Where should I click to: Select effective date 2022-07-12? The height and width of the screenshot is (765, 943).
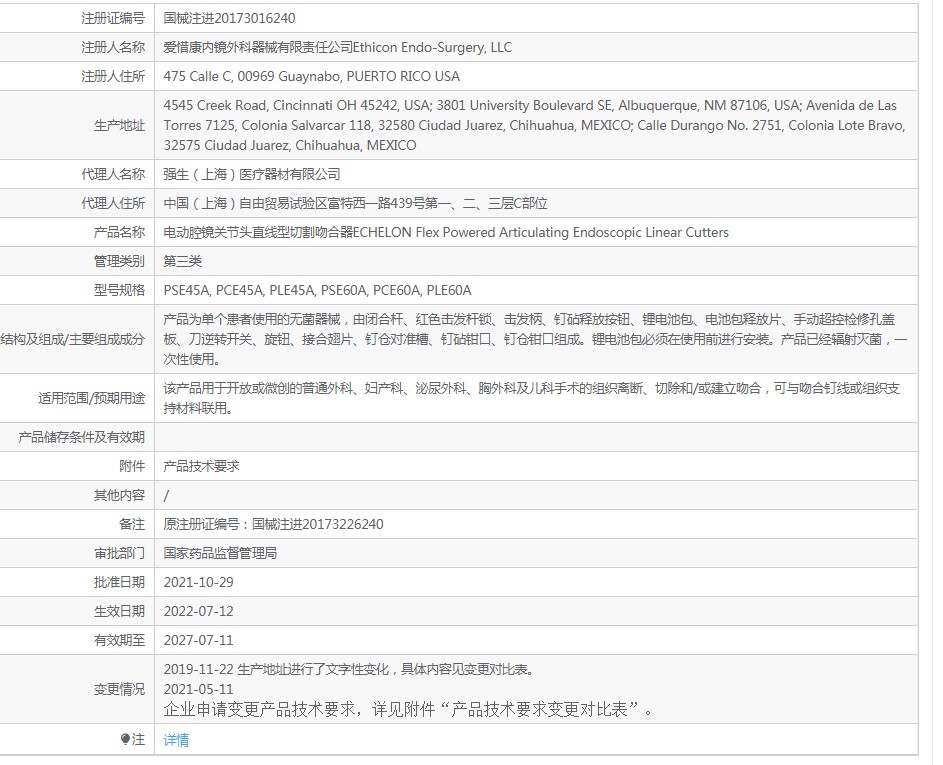click(198, 611)
